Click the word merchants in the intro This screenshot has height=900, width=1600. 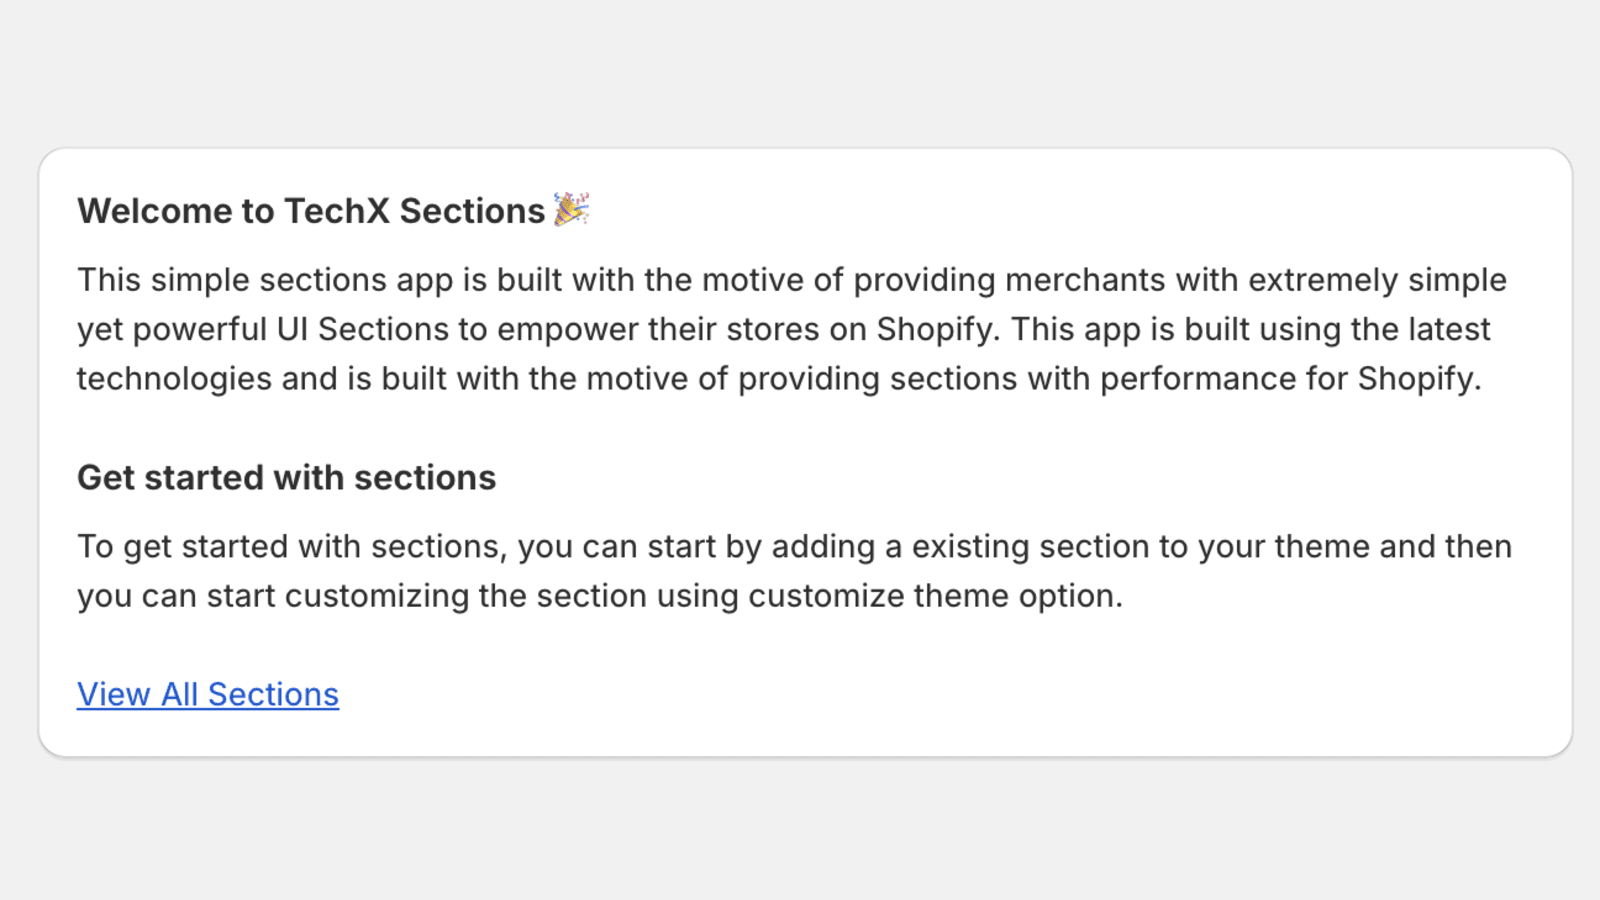click(x=1085, y=280)
